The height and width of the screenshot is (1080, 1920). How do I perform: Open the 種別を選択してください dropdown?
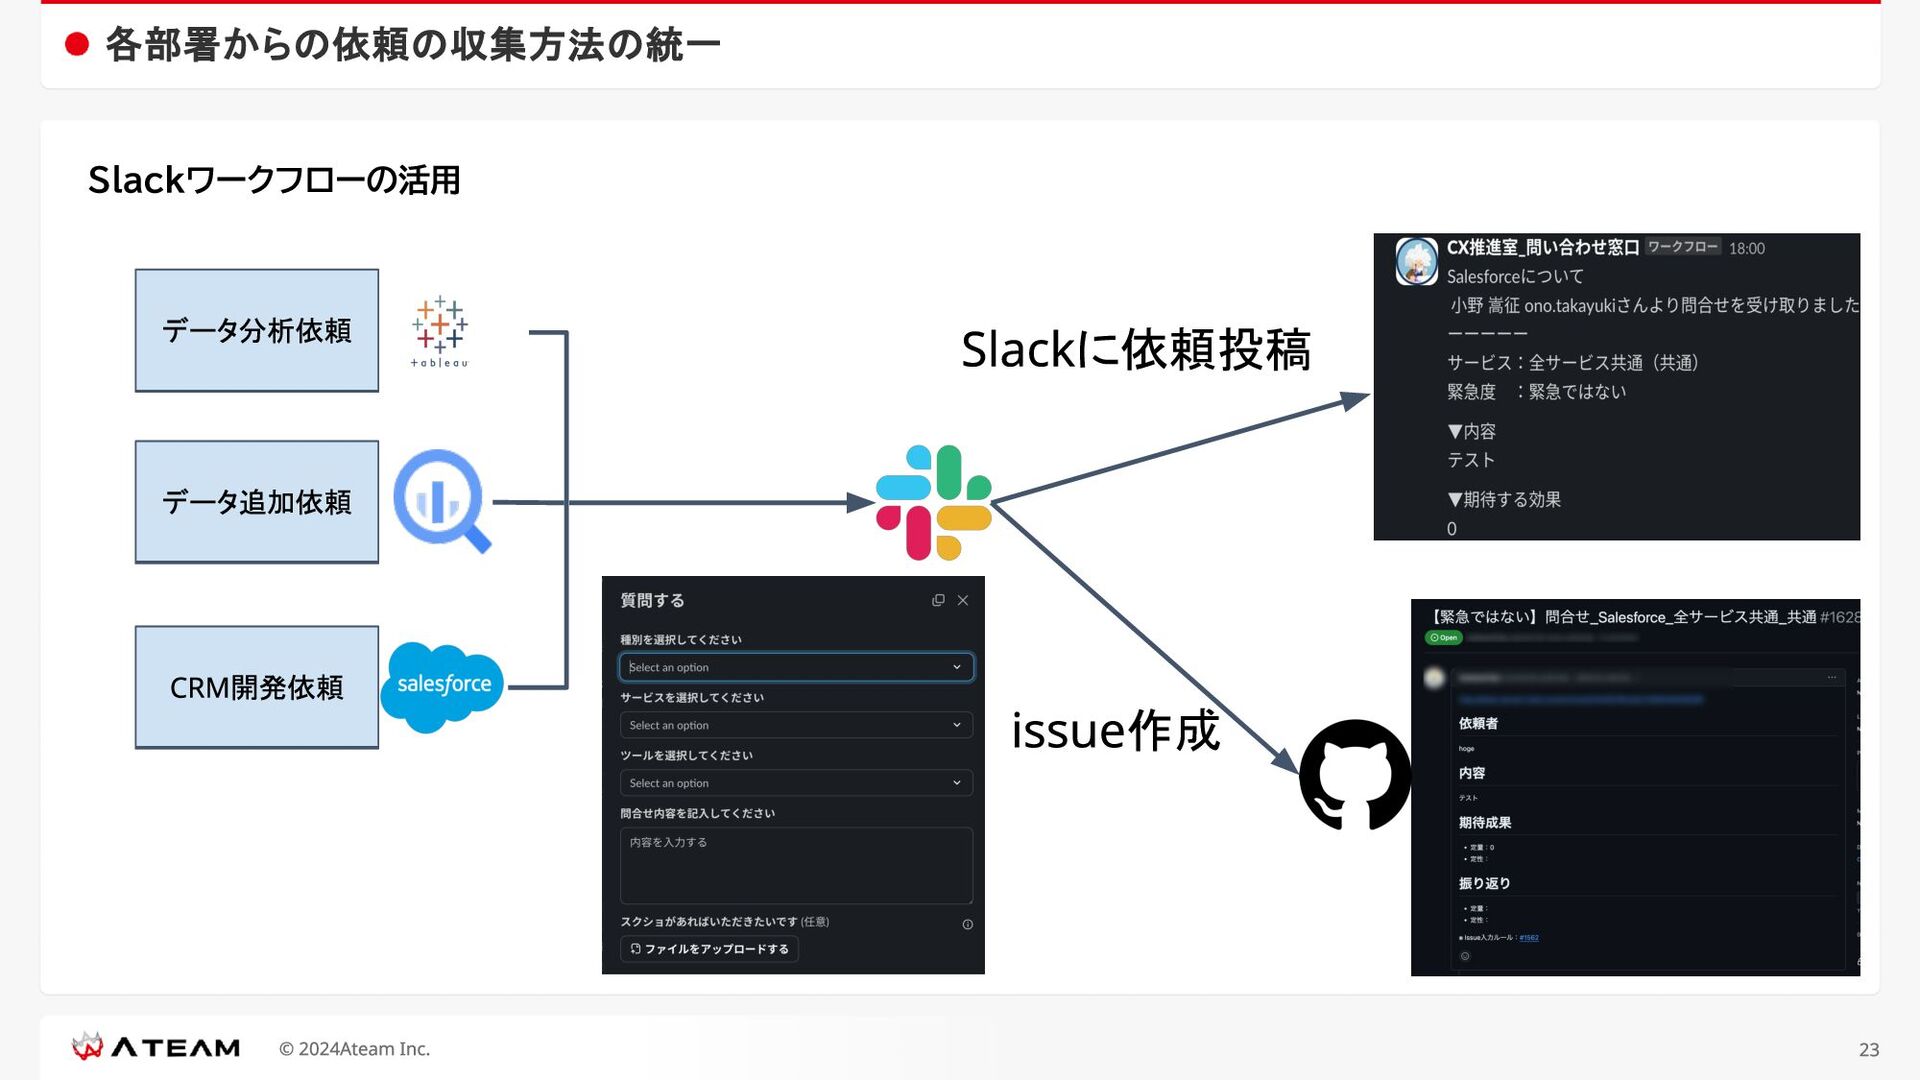coord(796,667)
